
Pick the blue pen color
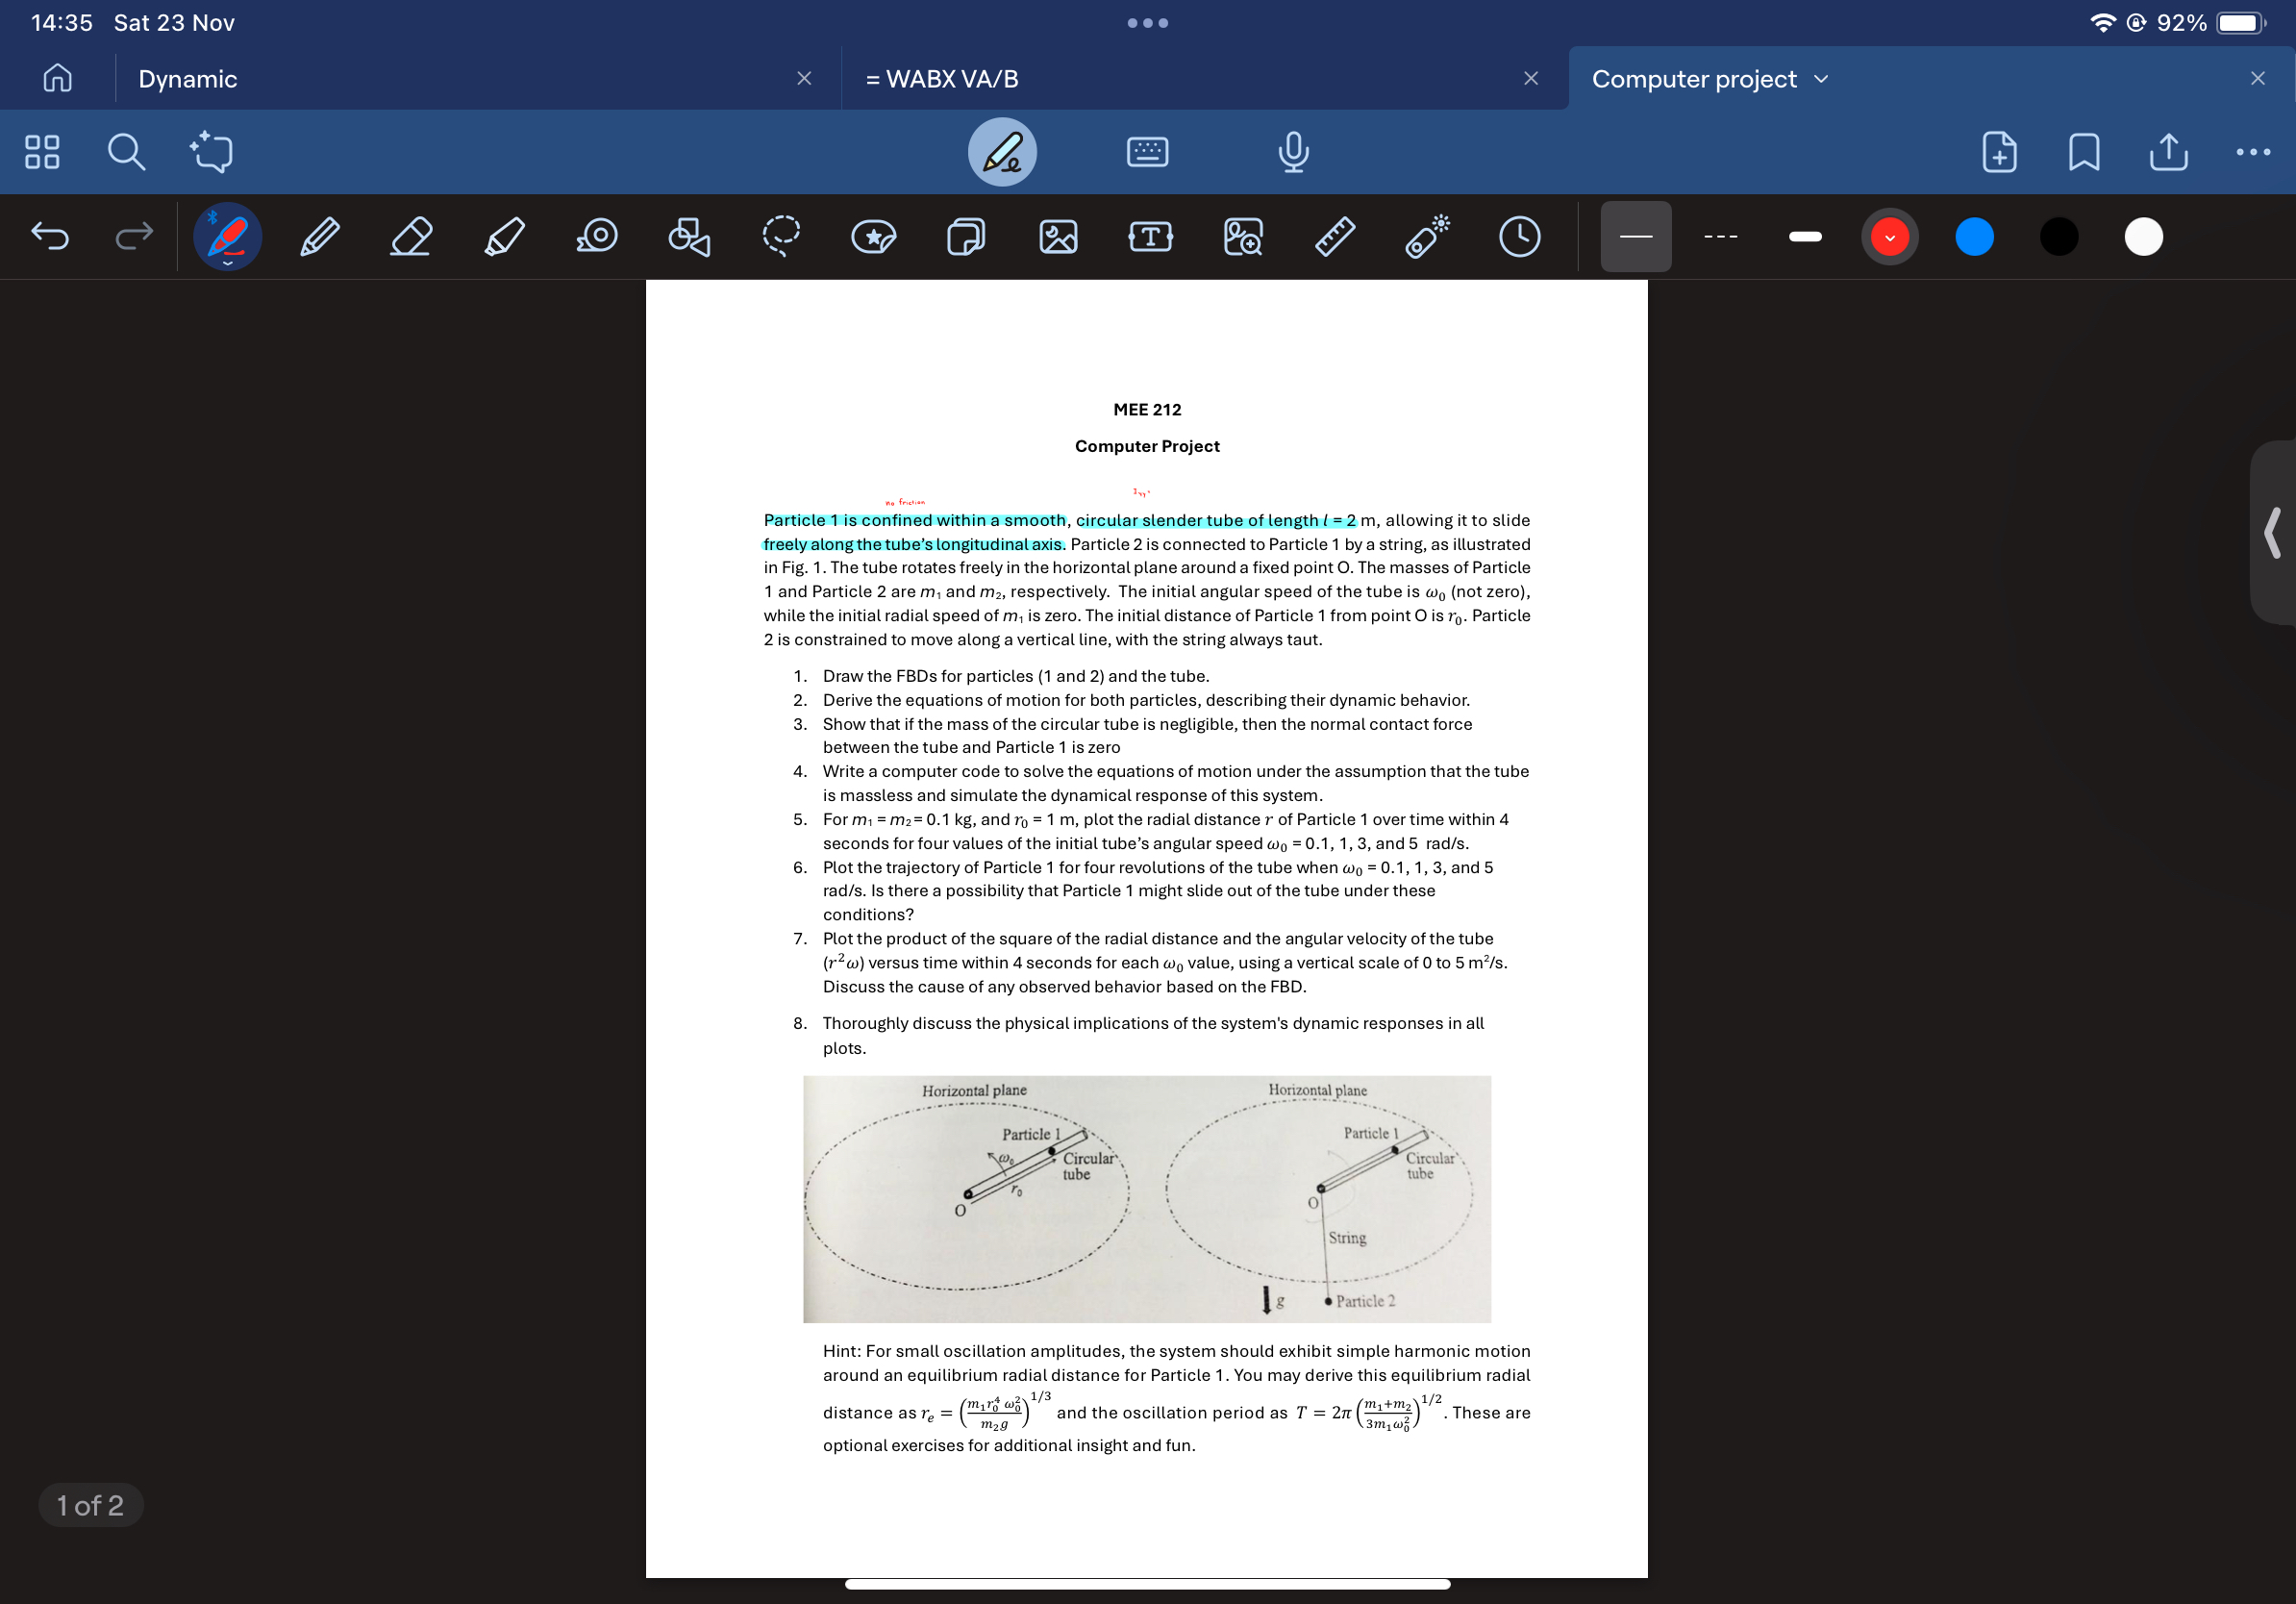pos(1974,237)
